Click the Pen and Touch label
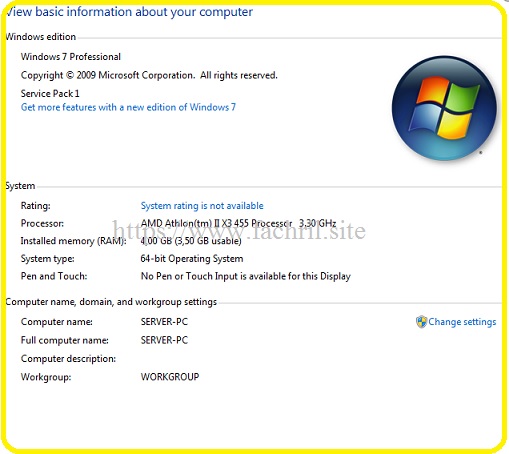 [54, 276]
